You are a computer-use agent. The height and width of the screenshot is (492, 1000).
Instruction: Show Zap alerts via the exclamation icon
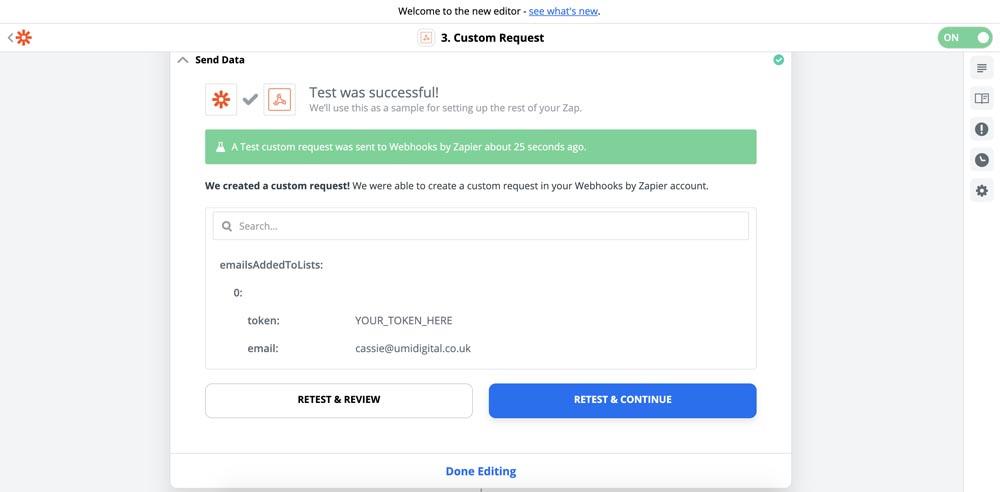click(x=981, y=129)
